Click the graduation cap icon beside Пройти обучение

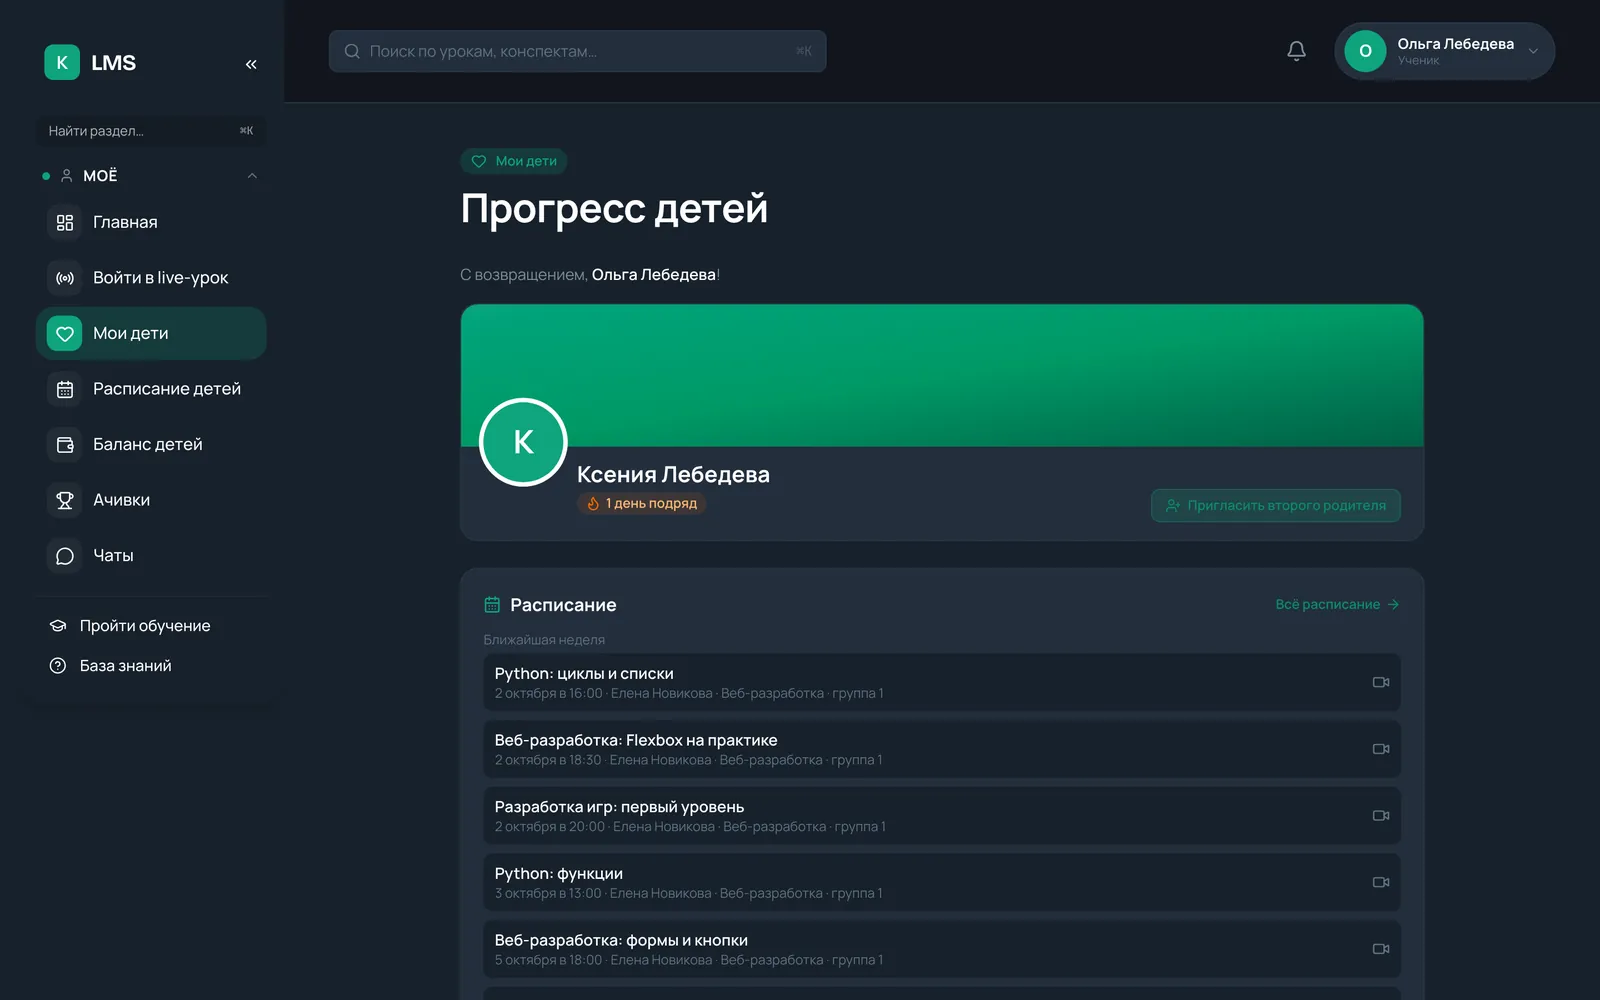point(58,626)
